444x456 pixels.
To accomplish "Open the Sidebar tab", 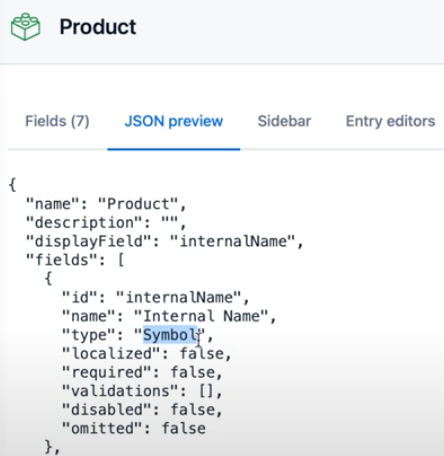I will click(284, 121).
